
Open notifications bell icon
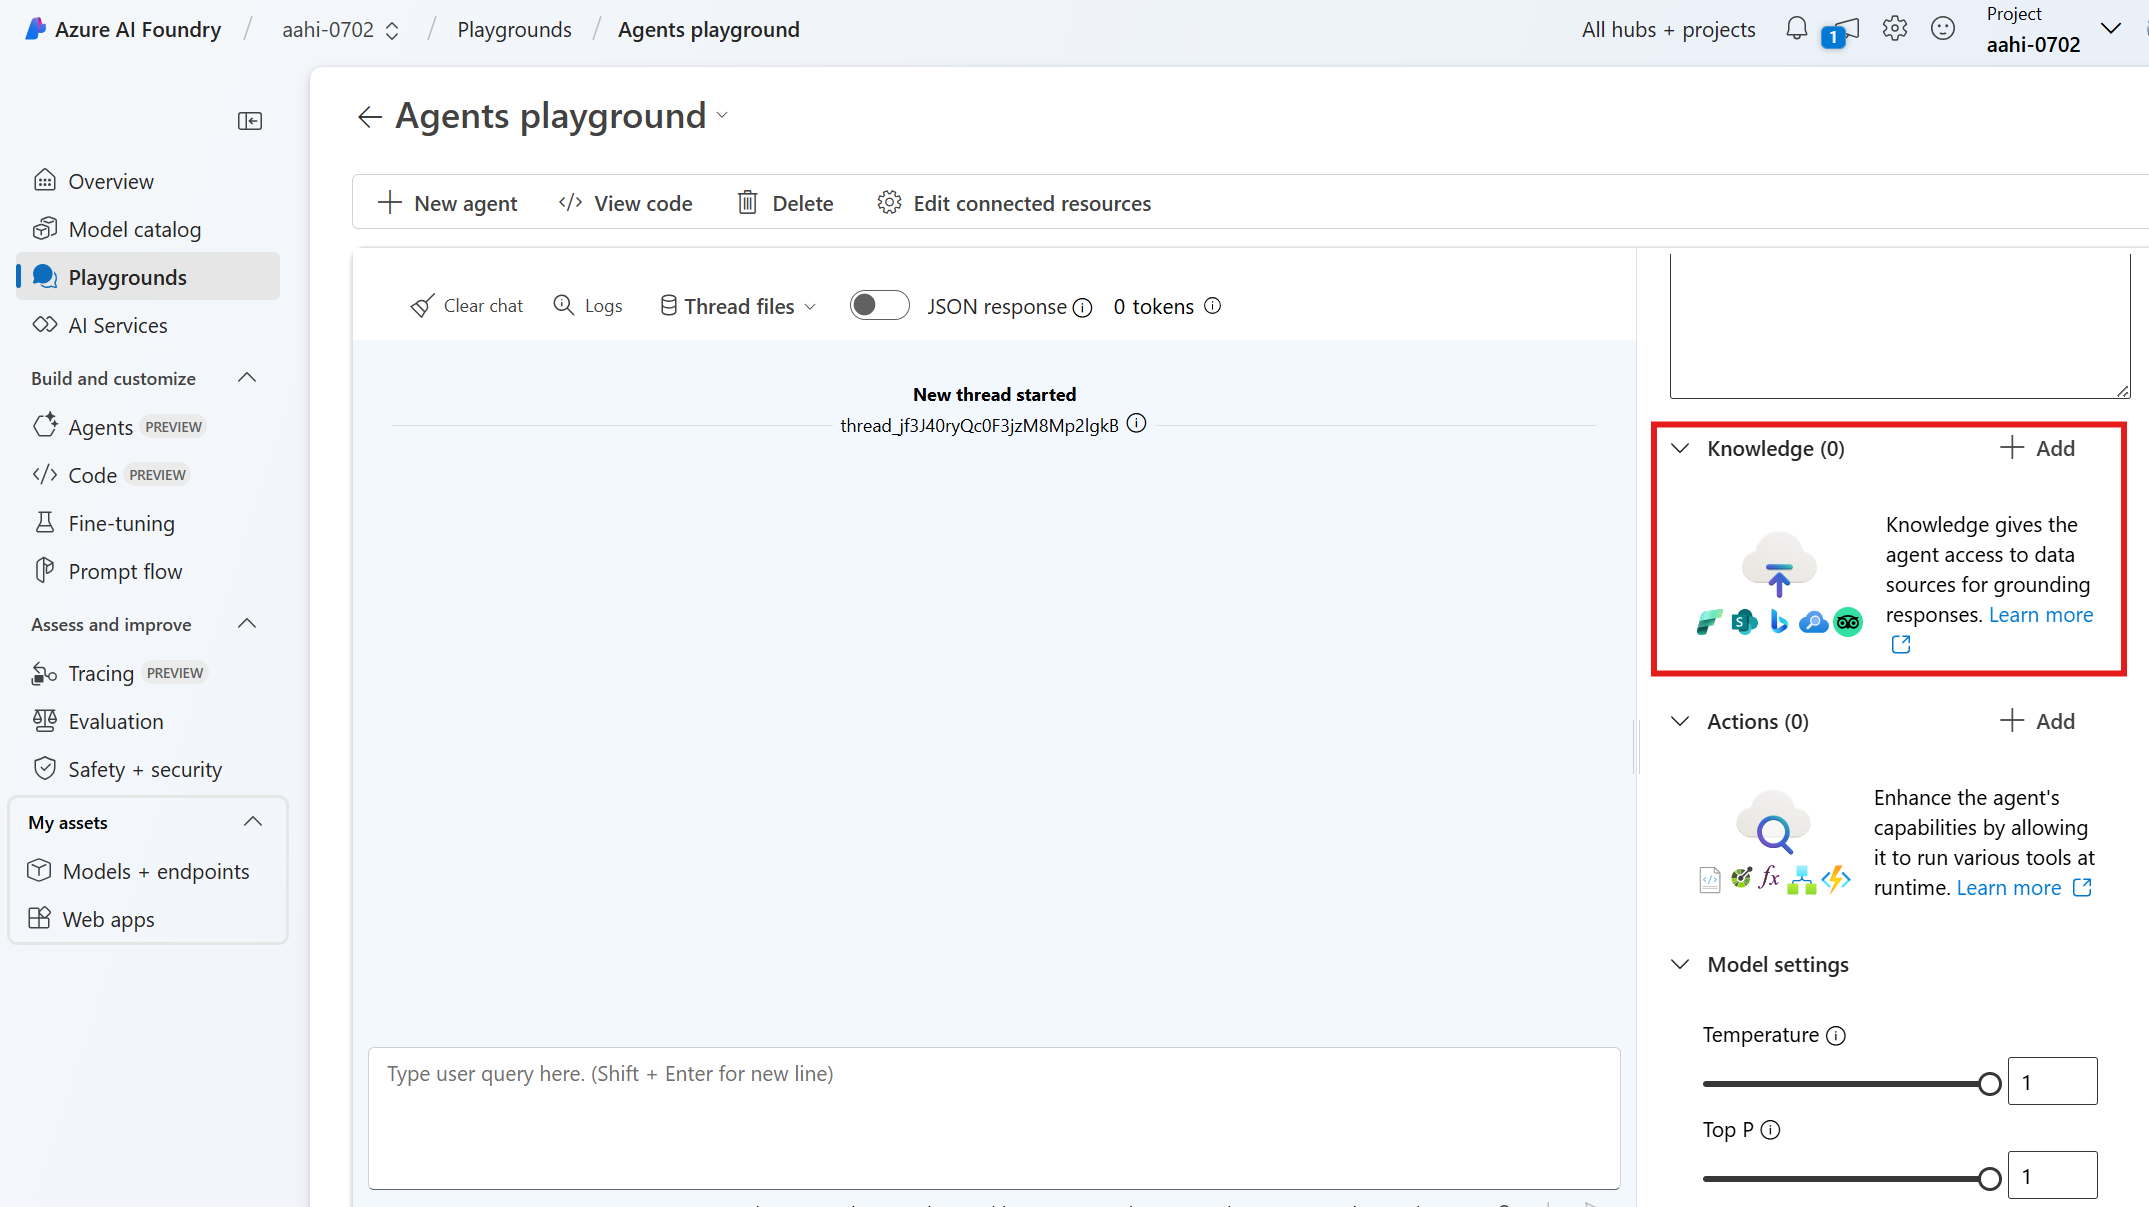tap(1796, 29)
